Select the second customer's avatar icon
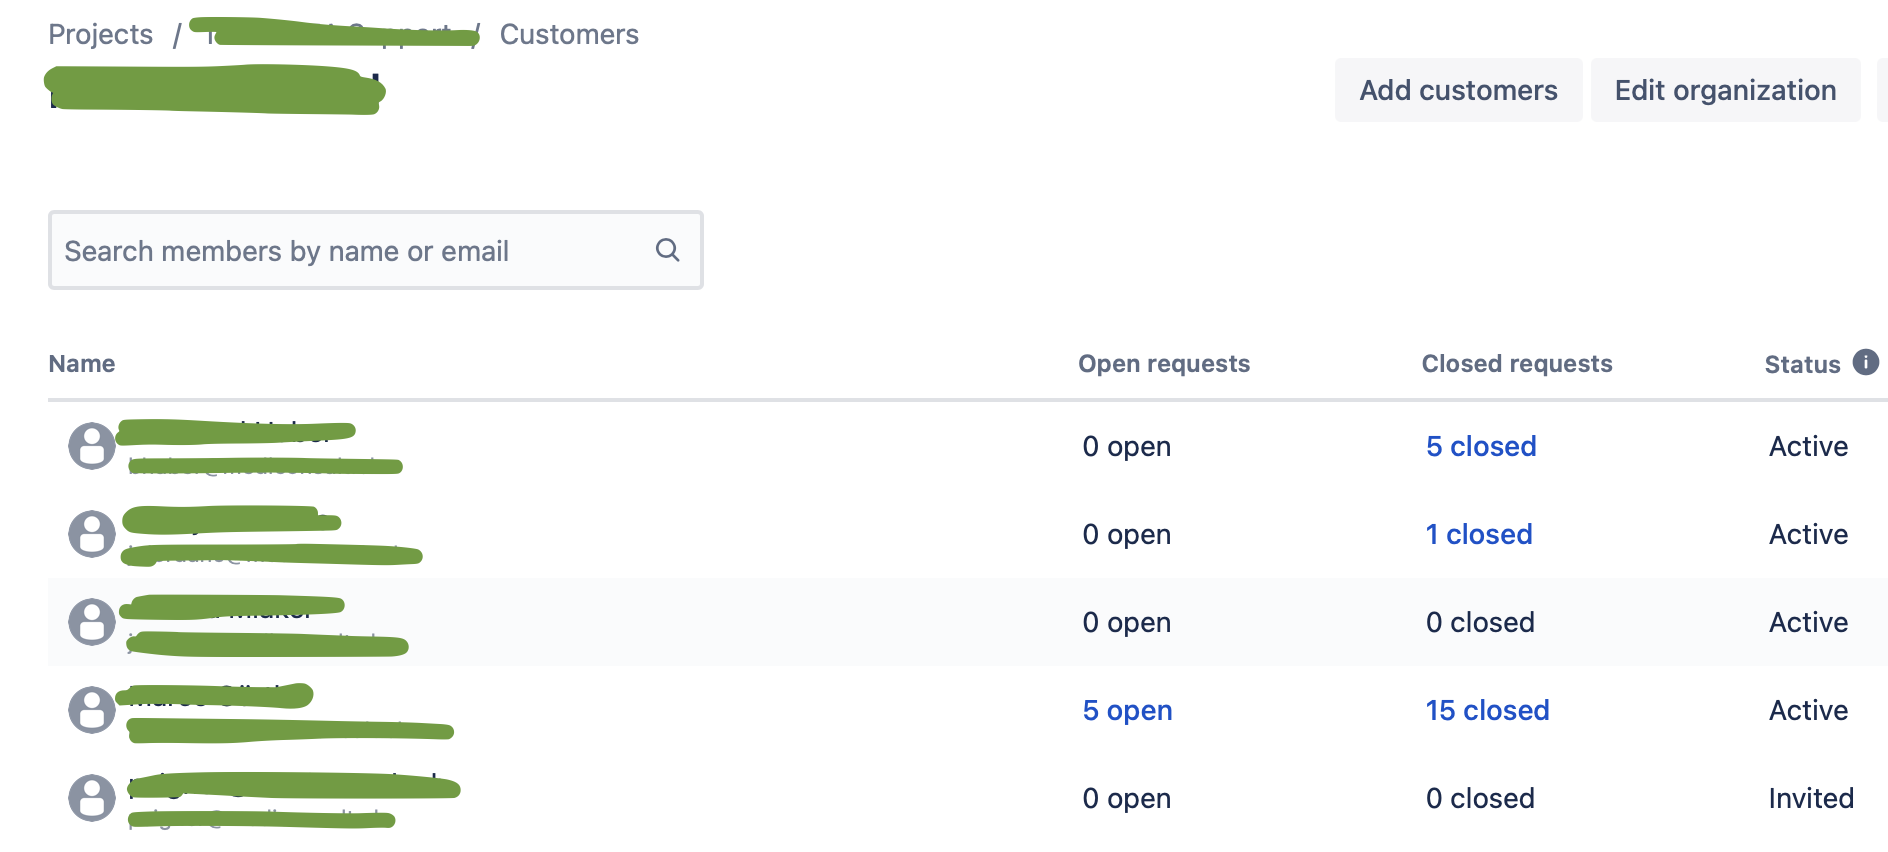1888x852 pixels. (91, 534)
